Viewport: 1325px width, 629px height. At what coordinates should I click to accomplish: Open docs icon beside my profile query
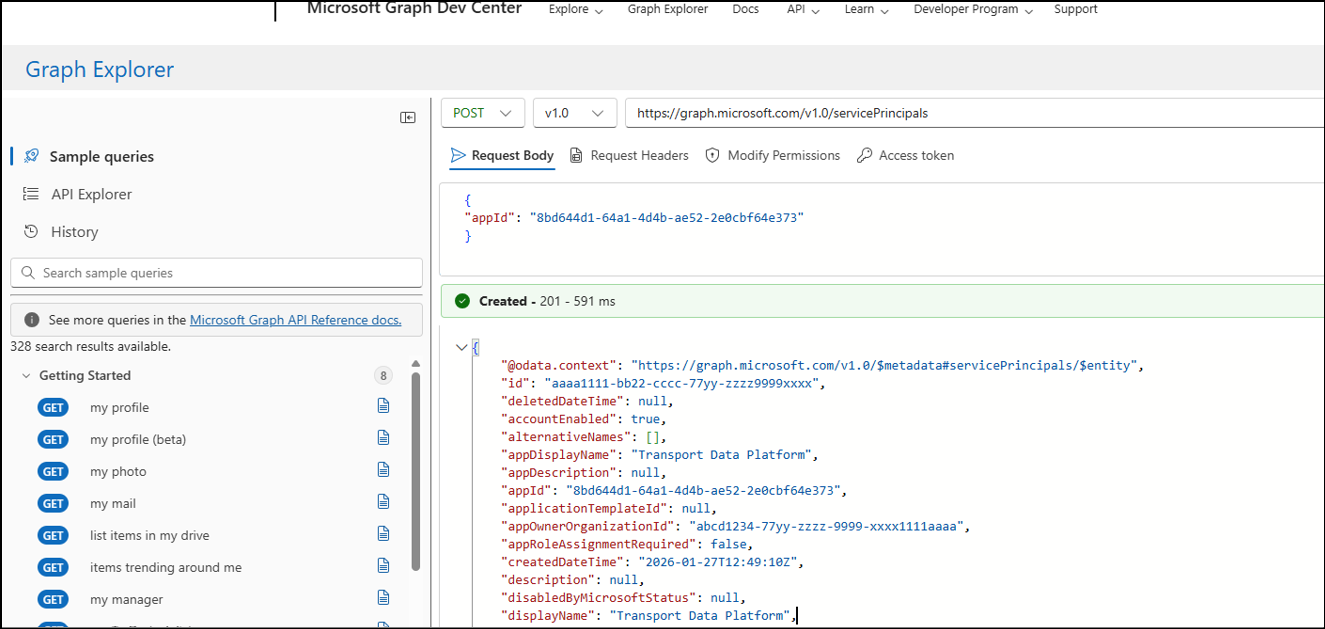pos(383,407)
